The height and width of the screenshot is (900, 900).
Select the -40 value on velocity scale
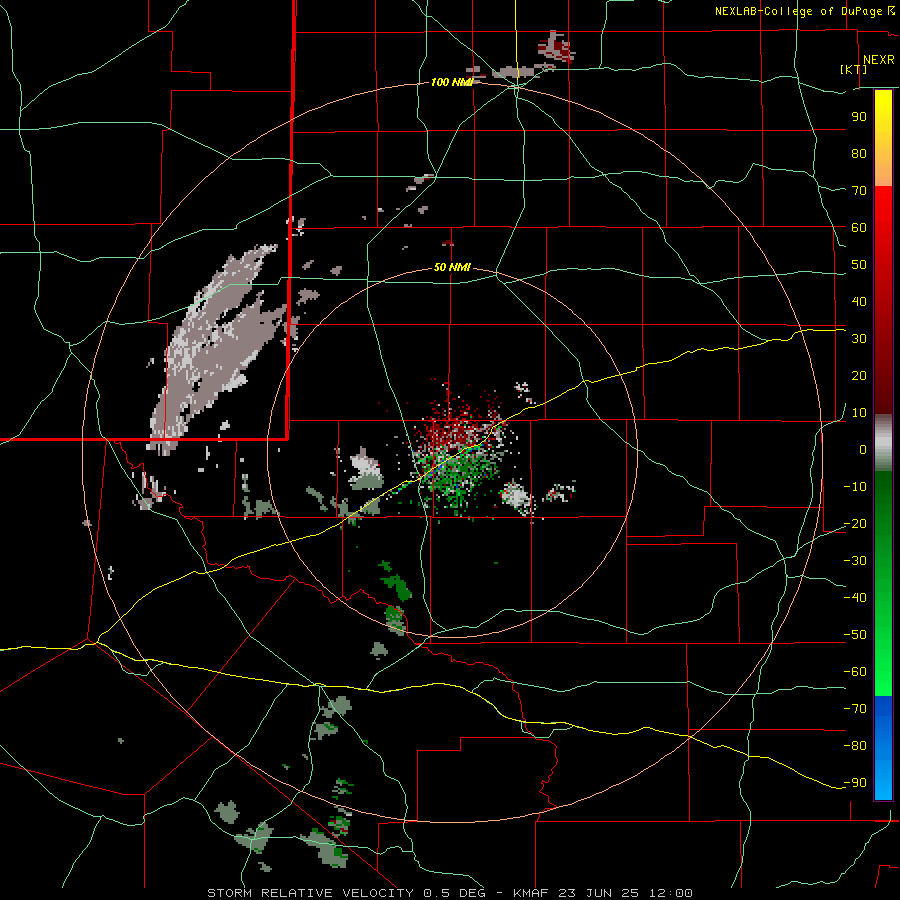click(855, 598)
